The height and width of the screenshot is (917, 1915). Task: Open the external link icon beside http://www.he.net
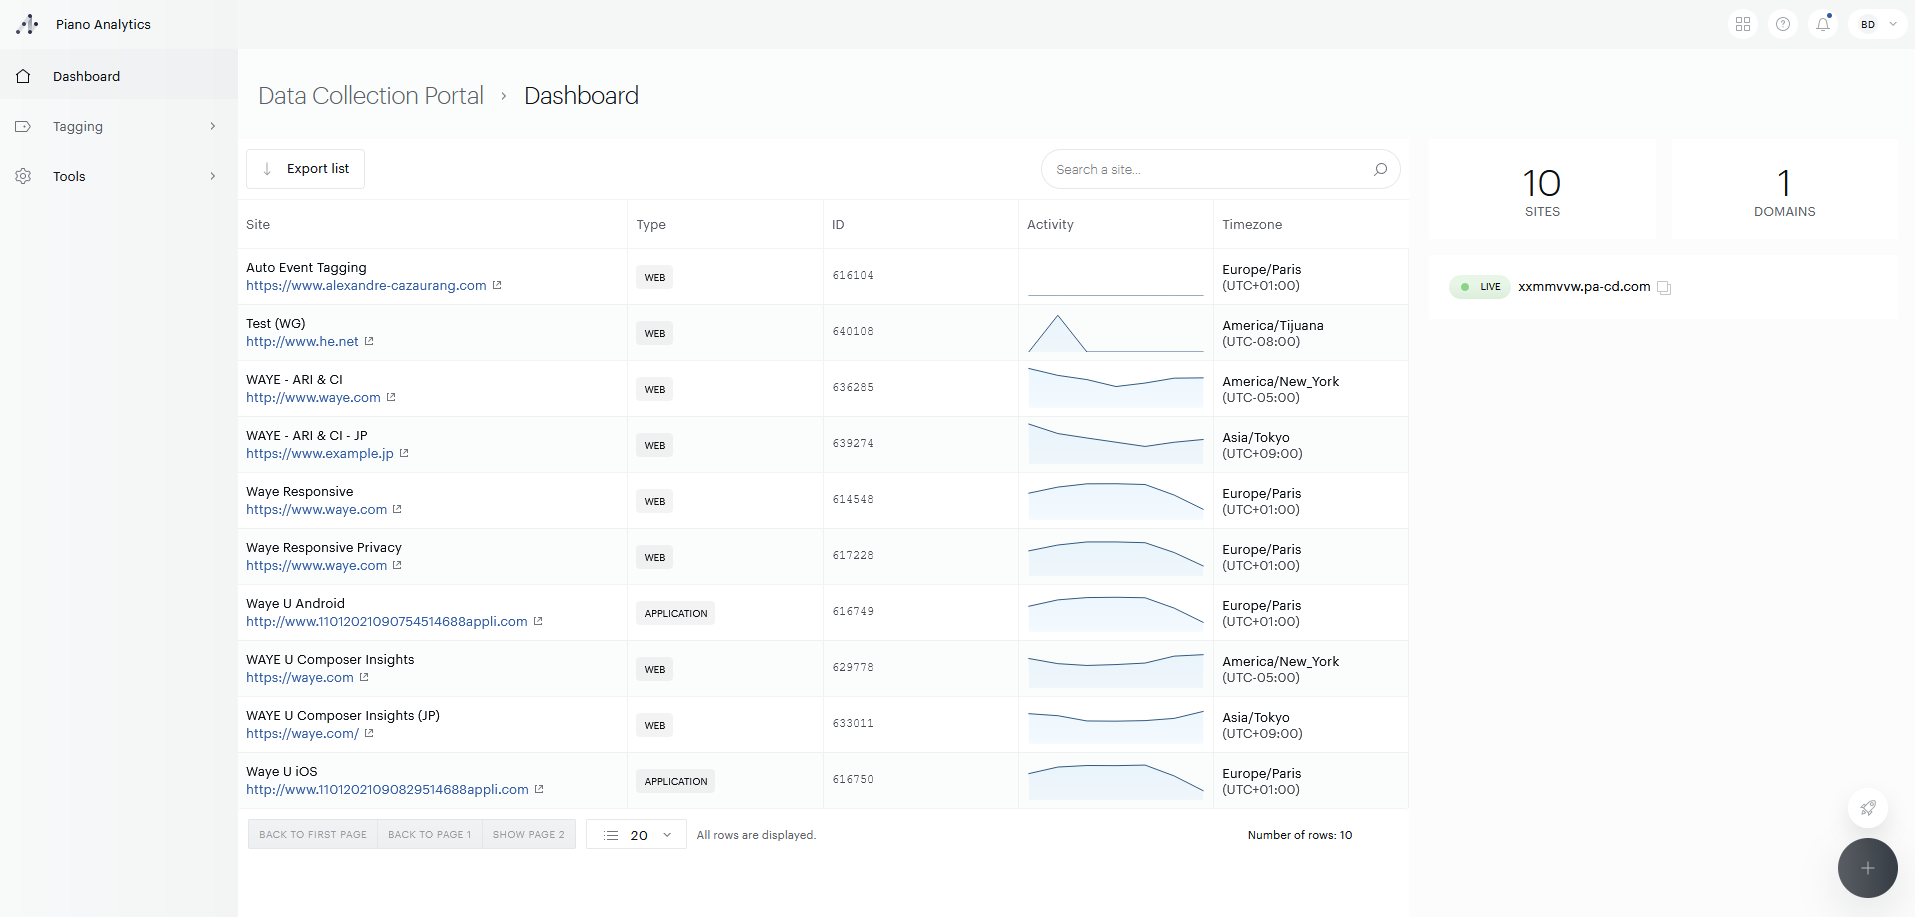coord(368,341)
